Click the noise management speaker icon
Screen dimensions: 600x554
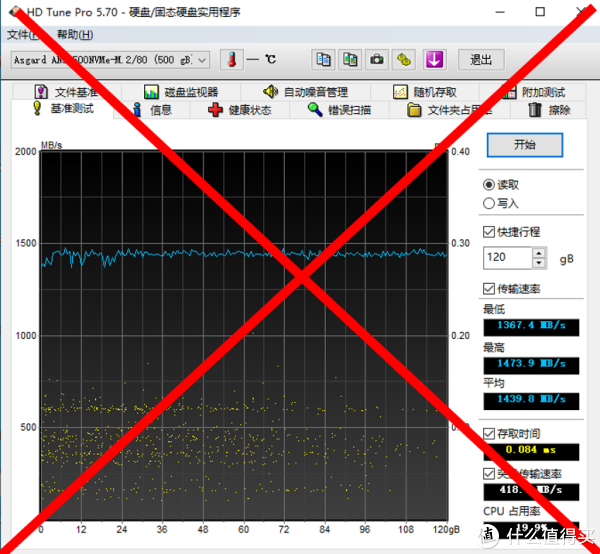tap(271, 91)
